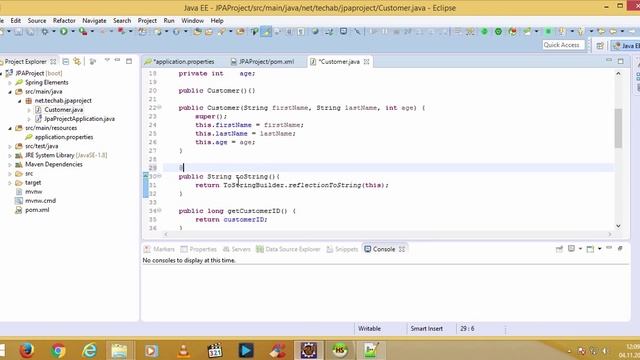Click the Display Selected Console icon
The width and height of the screenshot is (640, 360).
[x=571, y=249]
